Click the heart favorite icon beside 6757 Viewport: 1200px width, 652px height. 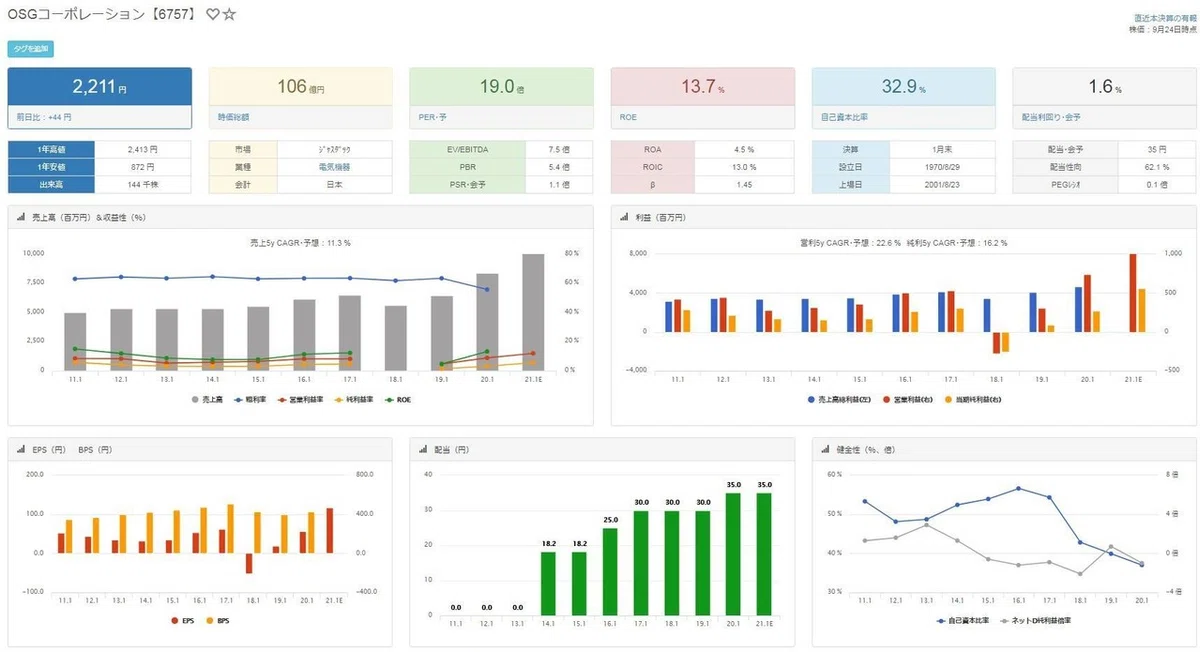point(211,14)
